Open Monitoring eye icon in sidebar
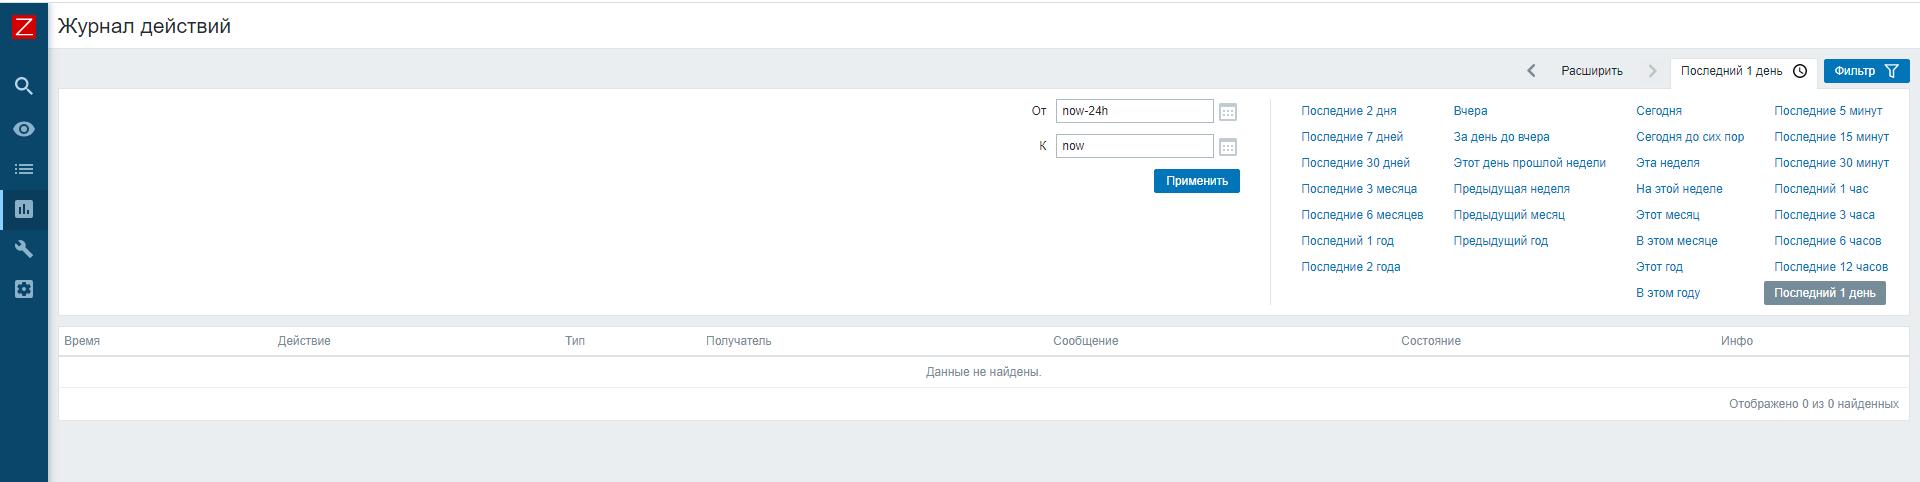The image size is (1920, 482). coord(24,129)
